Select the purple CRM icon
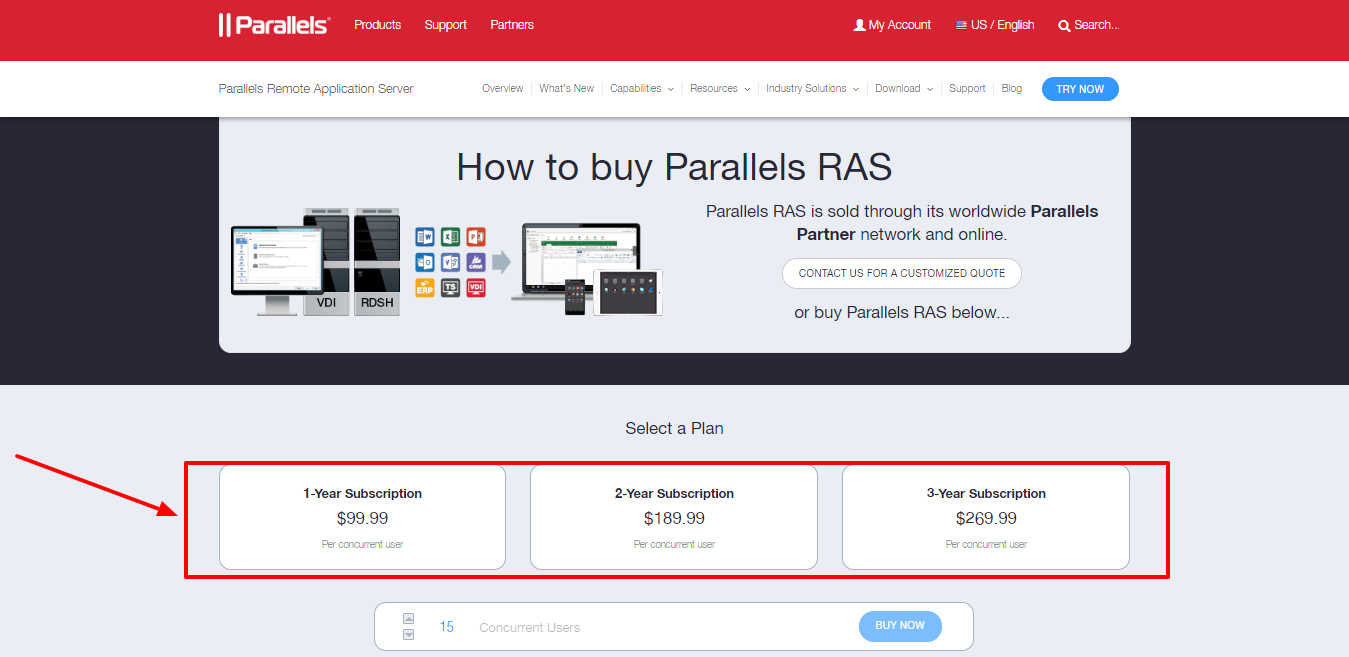Screen dimensions: 1349x657 476,262
